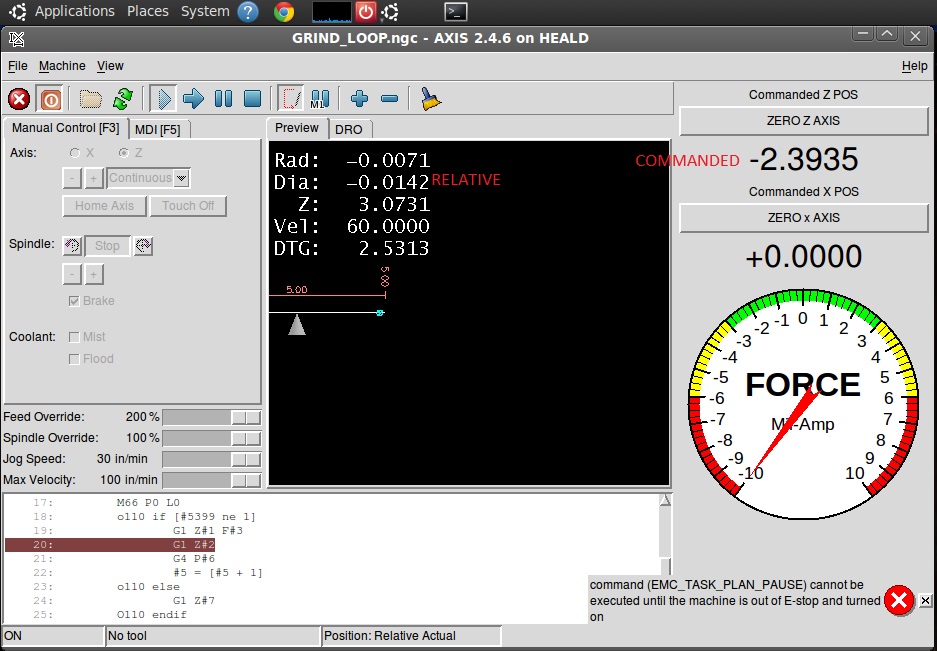Click the FORCE gauge dial

803,404
